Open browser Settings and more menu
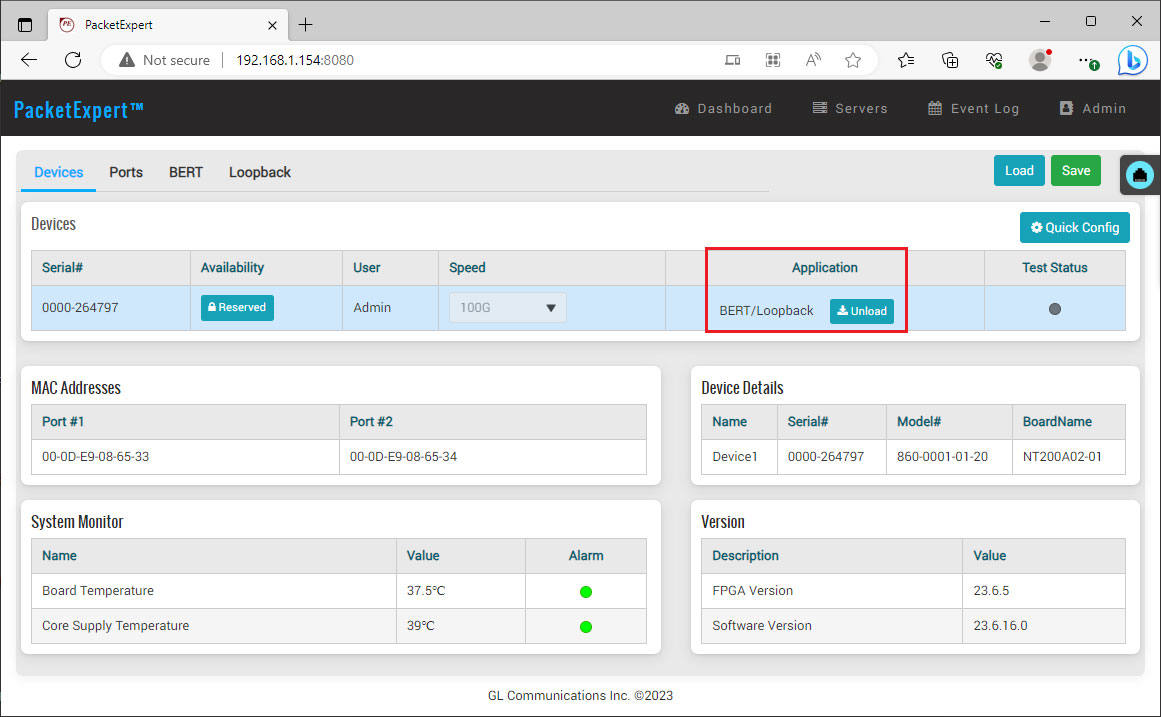The height and width of the screenshot is (717, 1161). pyautogui.click(x=1086, y=60)
